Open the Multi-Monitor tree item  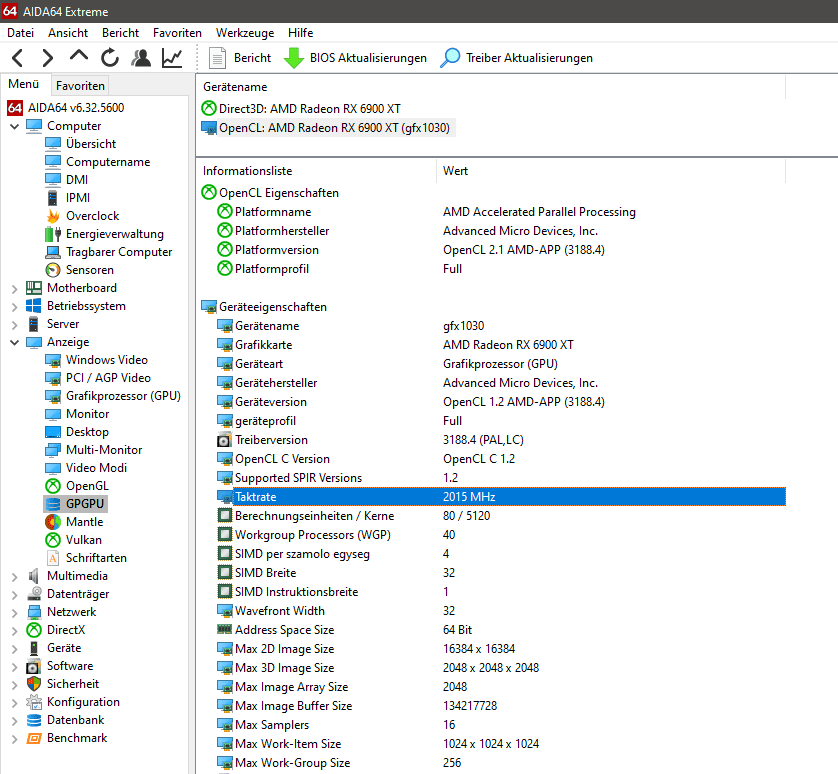[x=104, y=450]
